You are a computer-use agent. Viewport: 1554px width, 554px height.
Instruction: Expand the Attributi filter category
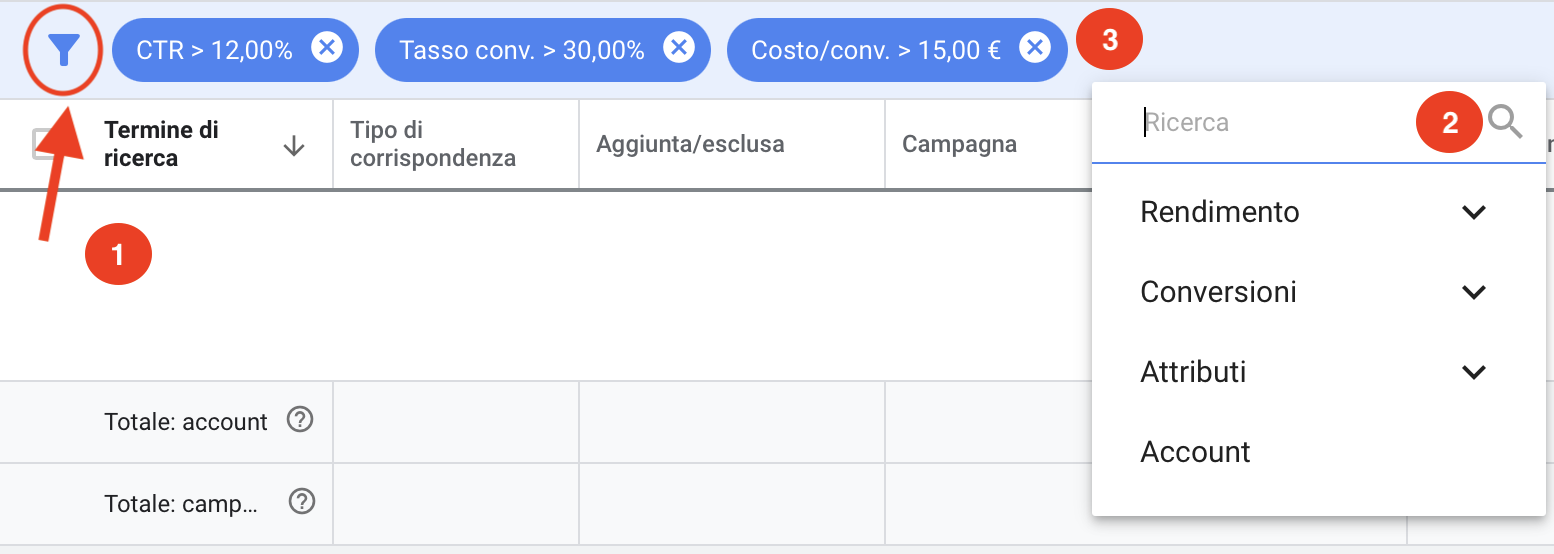[1473, 372]
